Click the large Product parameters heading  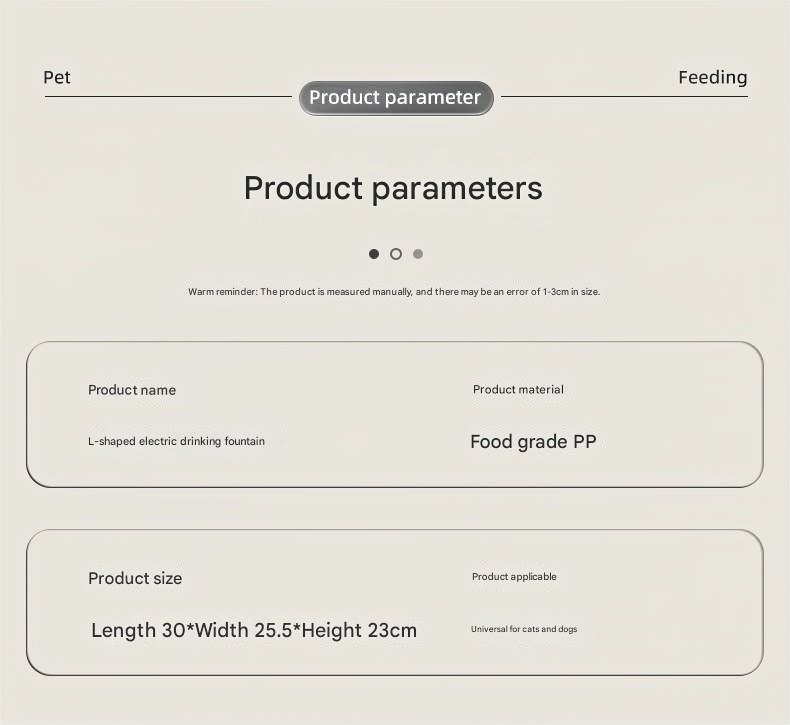tap(393, 188)
